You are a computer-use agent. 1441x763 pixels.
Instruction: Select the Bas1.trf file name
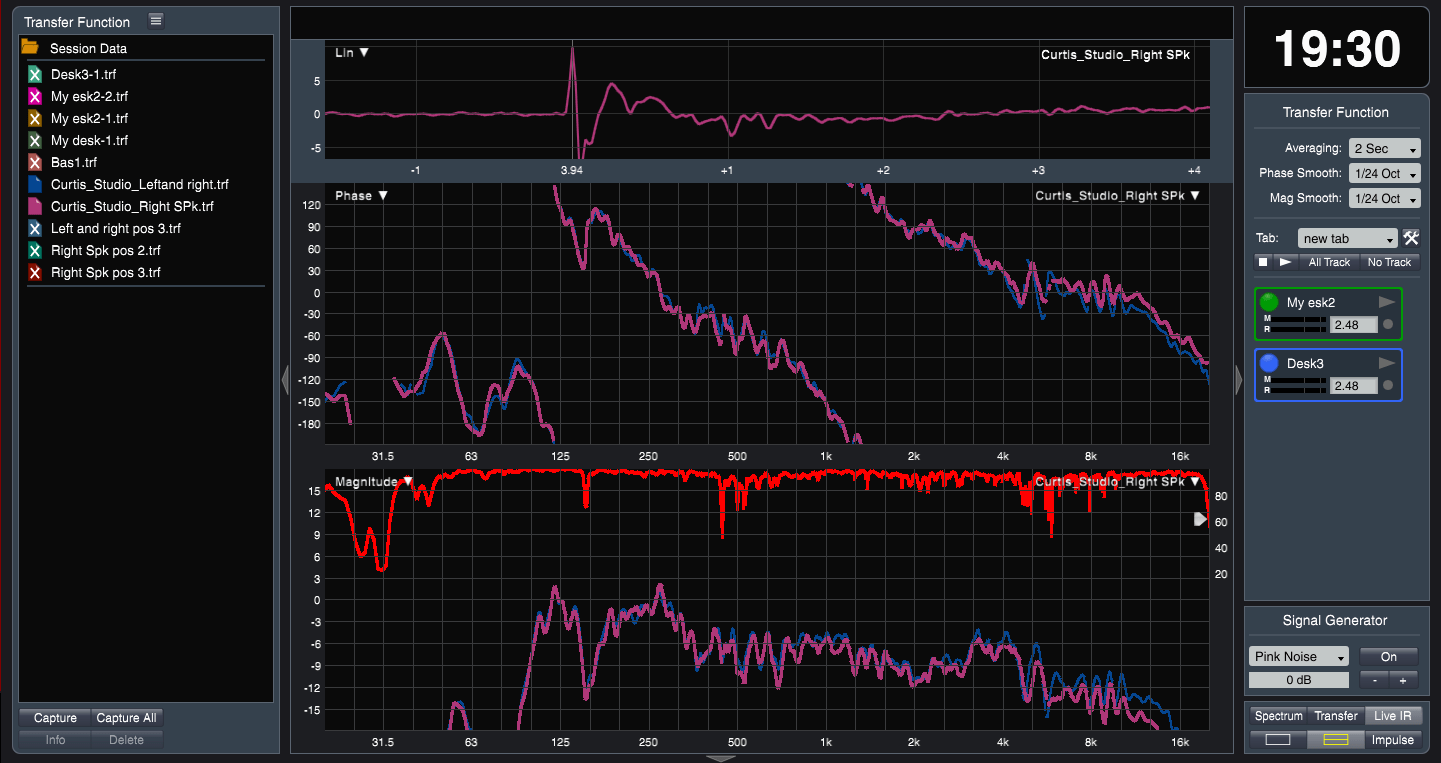[74, 163]
